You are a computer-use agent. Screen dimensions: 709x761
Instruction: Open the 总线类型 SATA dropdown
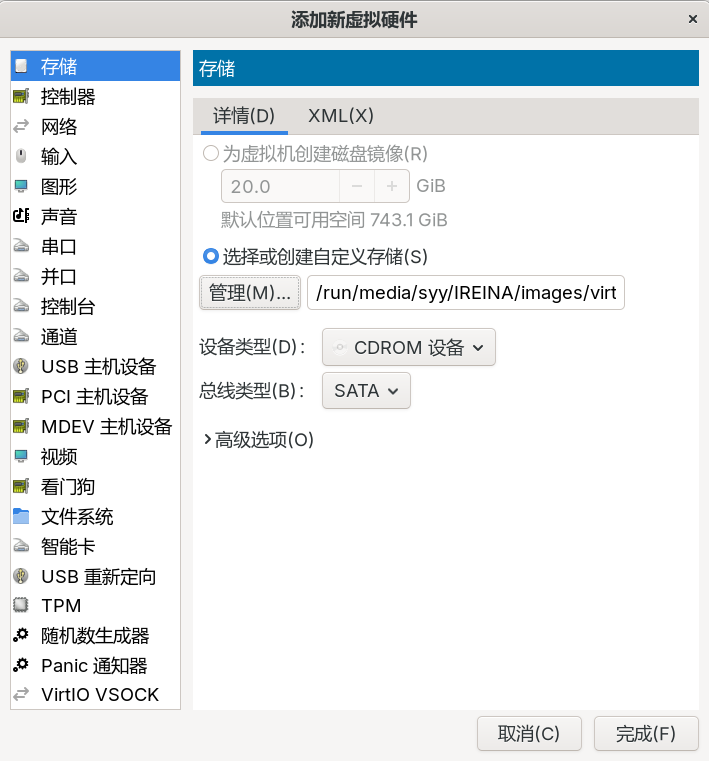click(366, 391)
